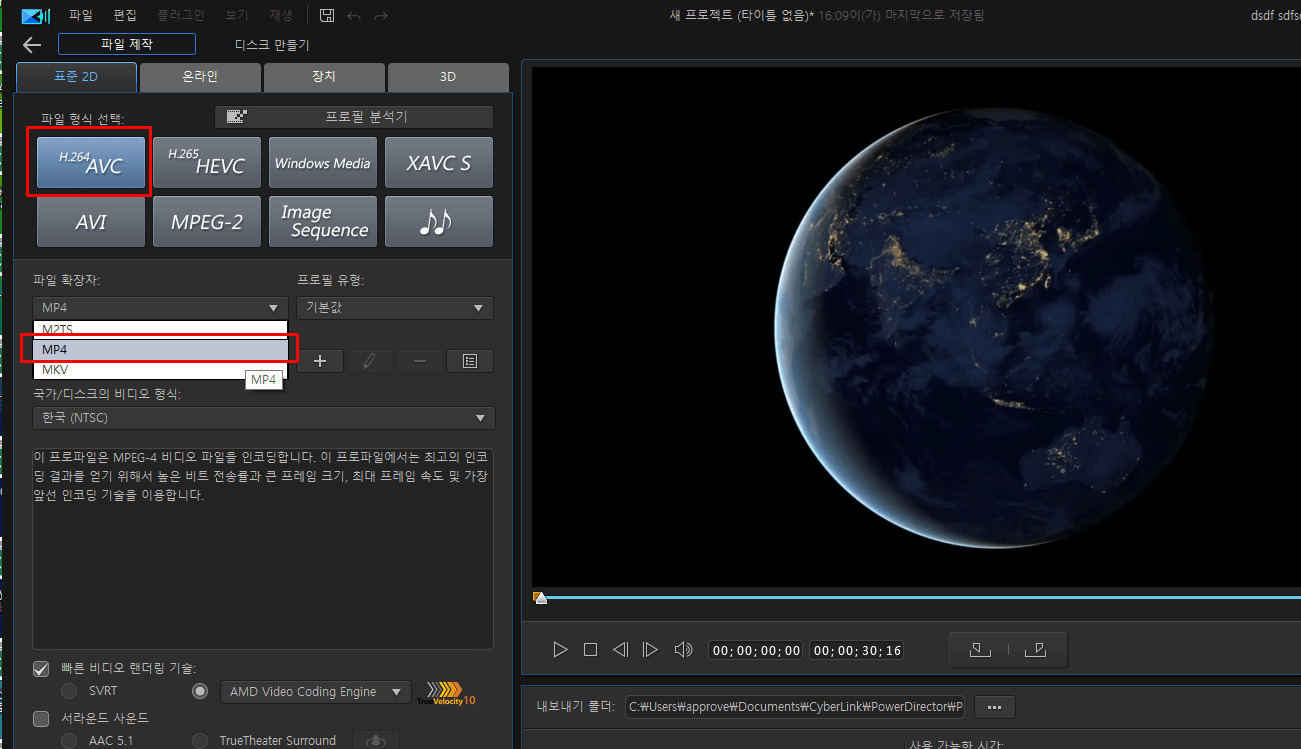Select the audio music notes format button
Image resolution: width=1301 pixels, height=749 pixels.
[x=438, y=222]
